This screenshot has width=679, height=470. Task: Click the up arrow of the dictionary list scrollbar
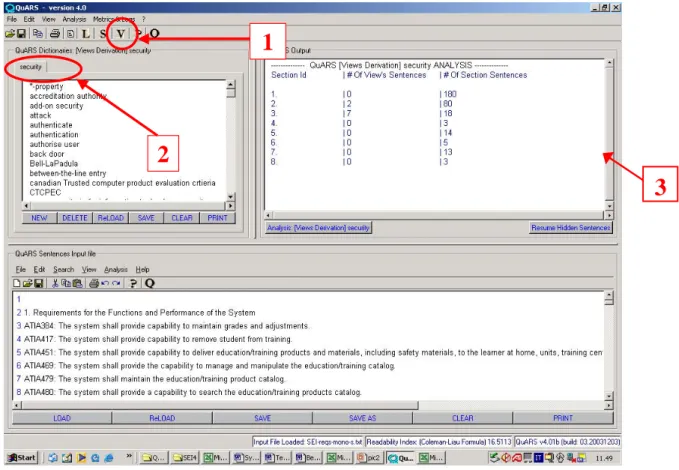coord(231,84)
